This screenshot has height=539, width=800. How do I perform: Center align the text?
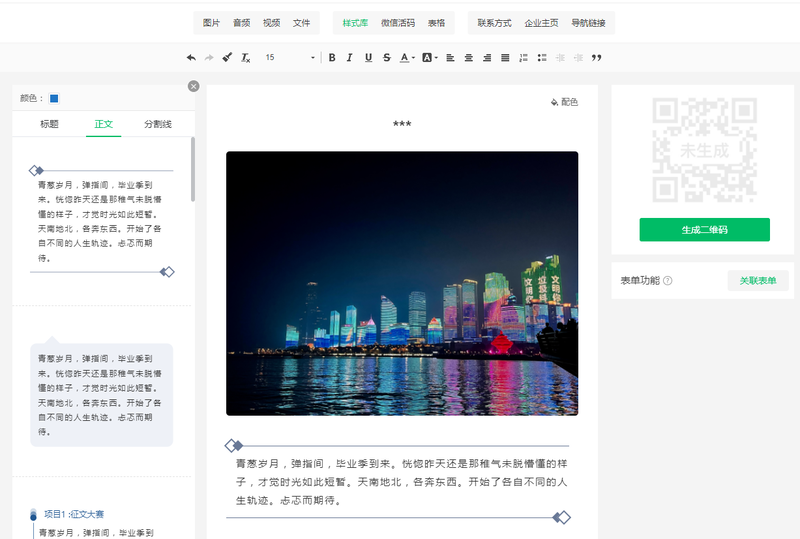coord(468,58)
